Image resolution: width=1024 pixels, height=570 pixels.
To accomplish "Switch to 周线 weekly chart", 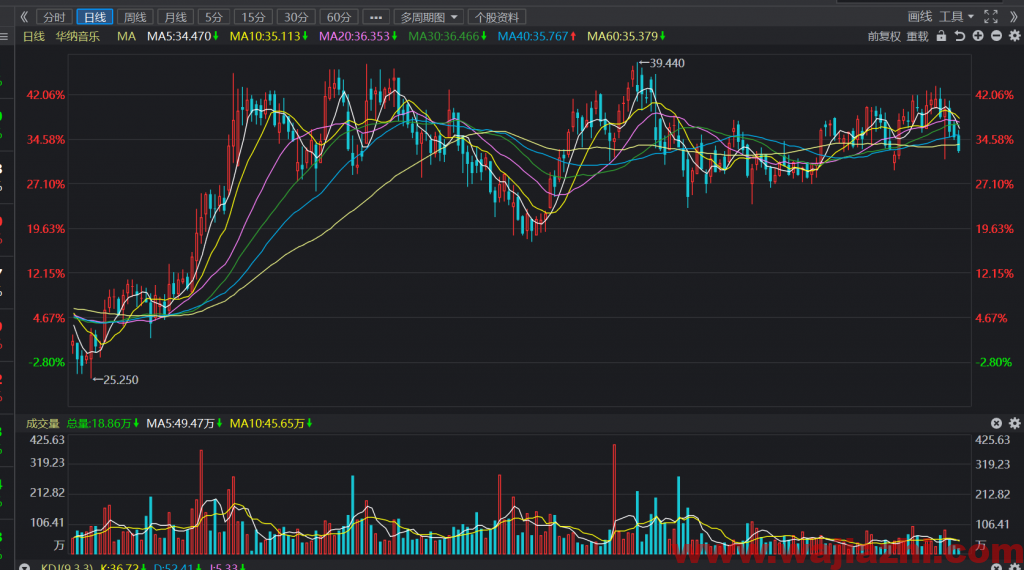I will (135, 17).
